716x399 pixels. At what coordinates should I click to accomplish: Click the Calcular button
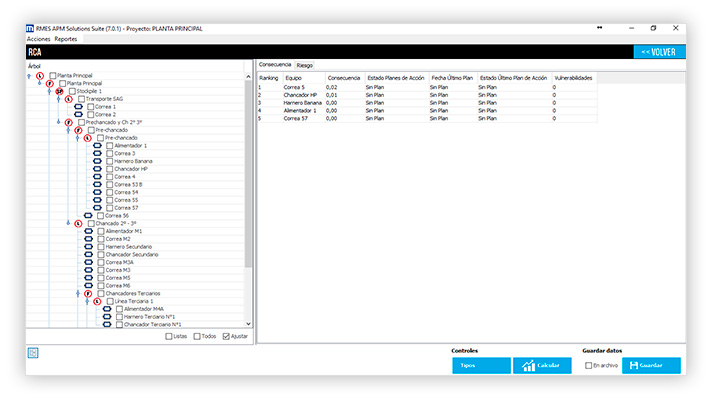point(542,366)
